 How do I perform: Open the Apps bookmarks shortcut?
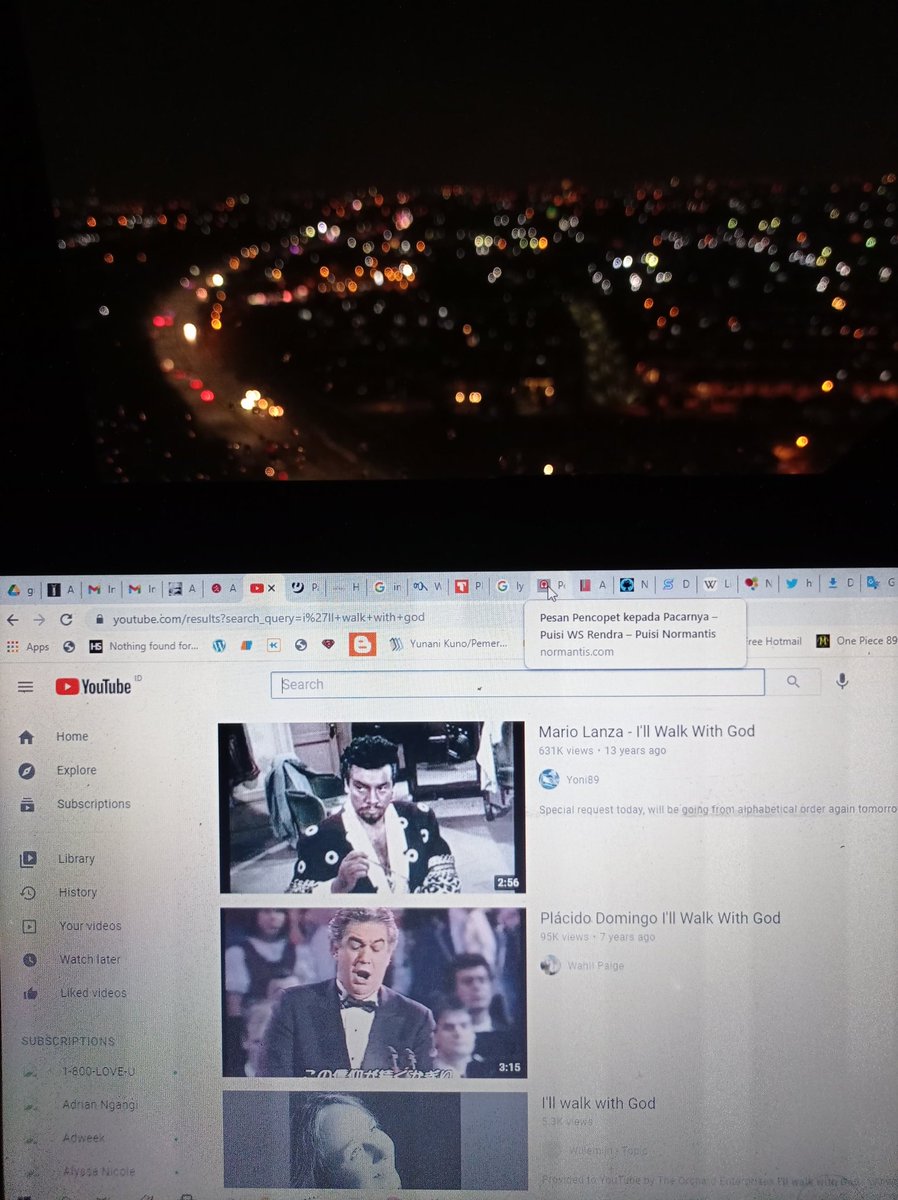[29, 647]
